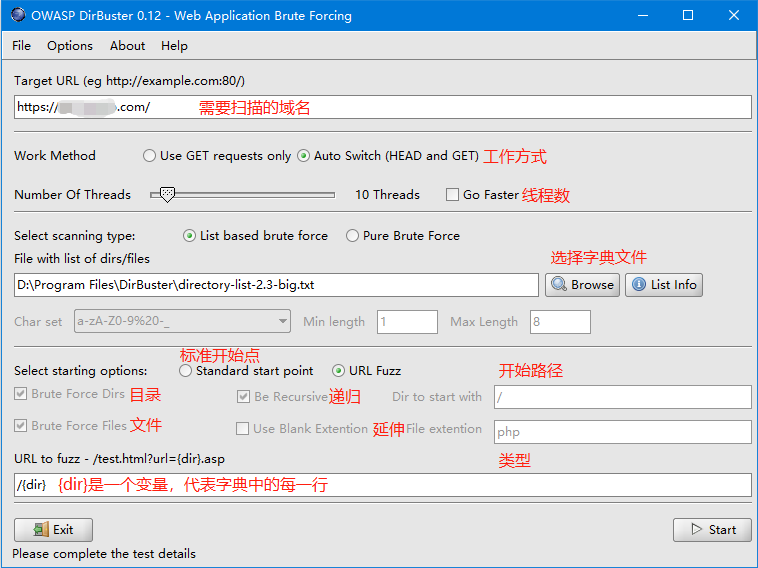Click the Exit button with door icon
Screen dimensions: 758x568
pos(53,530)
